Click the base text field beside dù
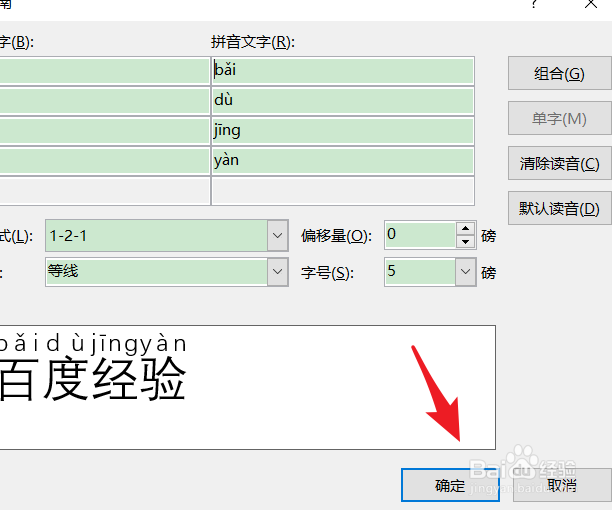The width and height of the screenshot is (612, 510). pyautogui.click(x=105, y=101)
